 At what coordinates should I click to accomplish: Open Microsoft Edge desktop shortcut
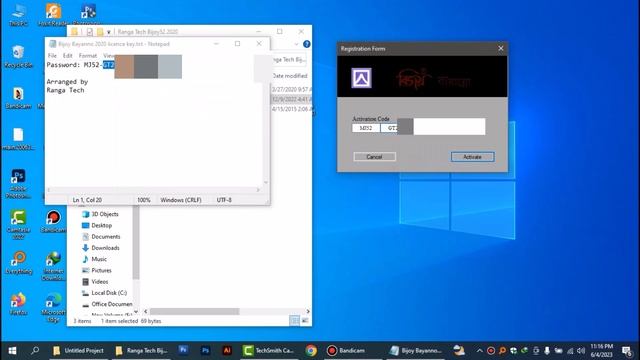point(53,308)
